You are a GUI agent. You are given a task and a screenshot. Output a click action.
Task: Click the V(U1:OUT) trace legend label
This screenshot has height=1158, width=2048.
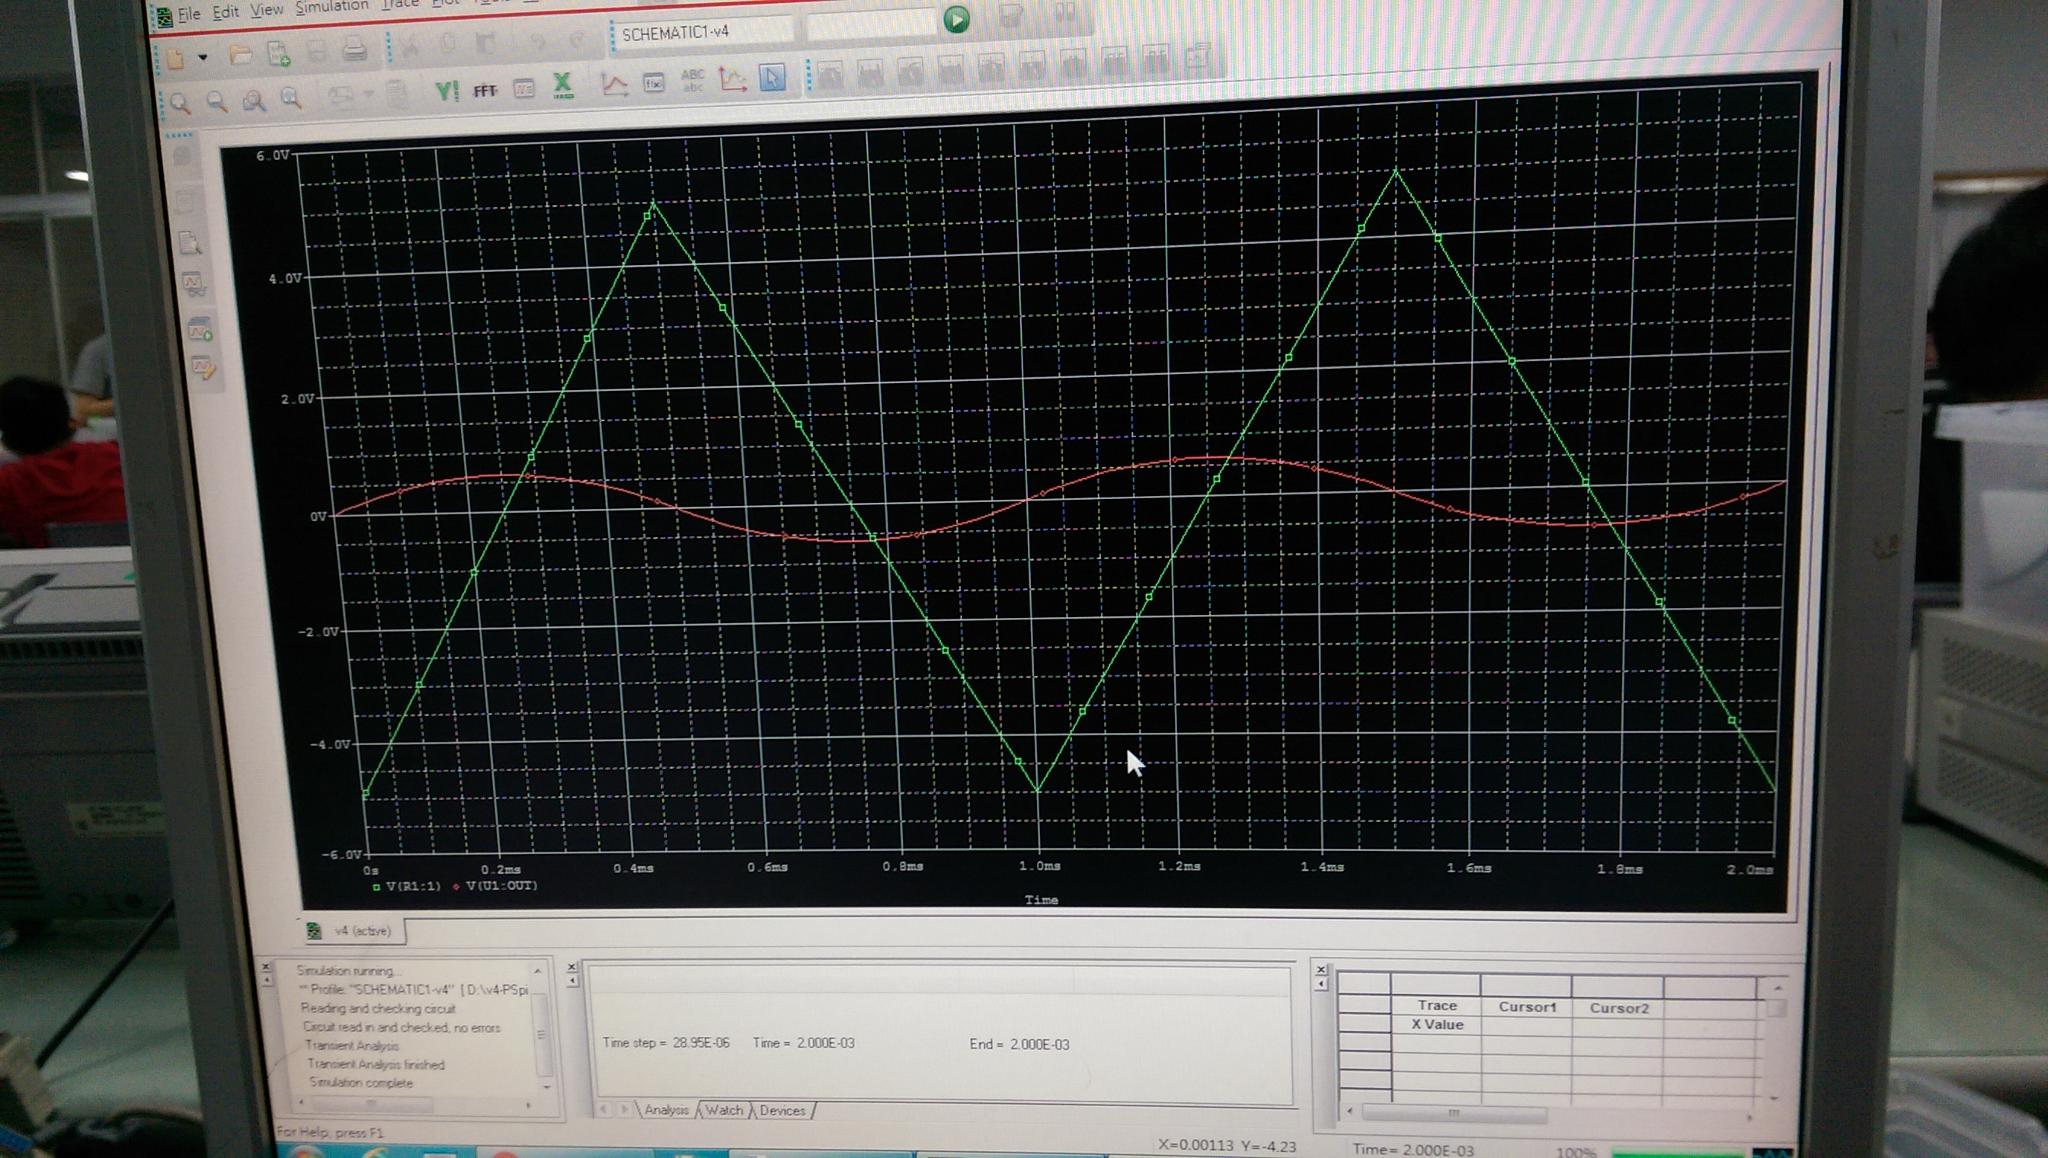coord(501,885)
